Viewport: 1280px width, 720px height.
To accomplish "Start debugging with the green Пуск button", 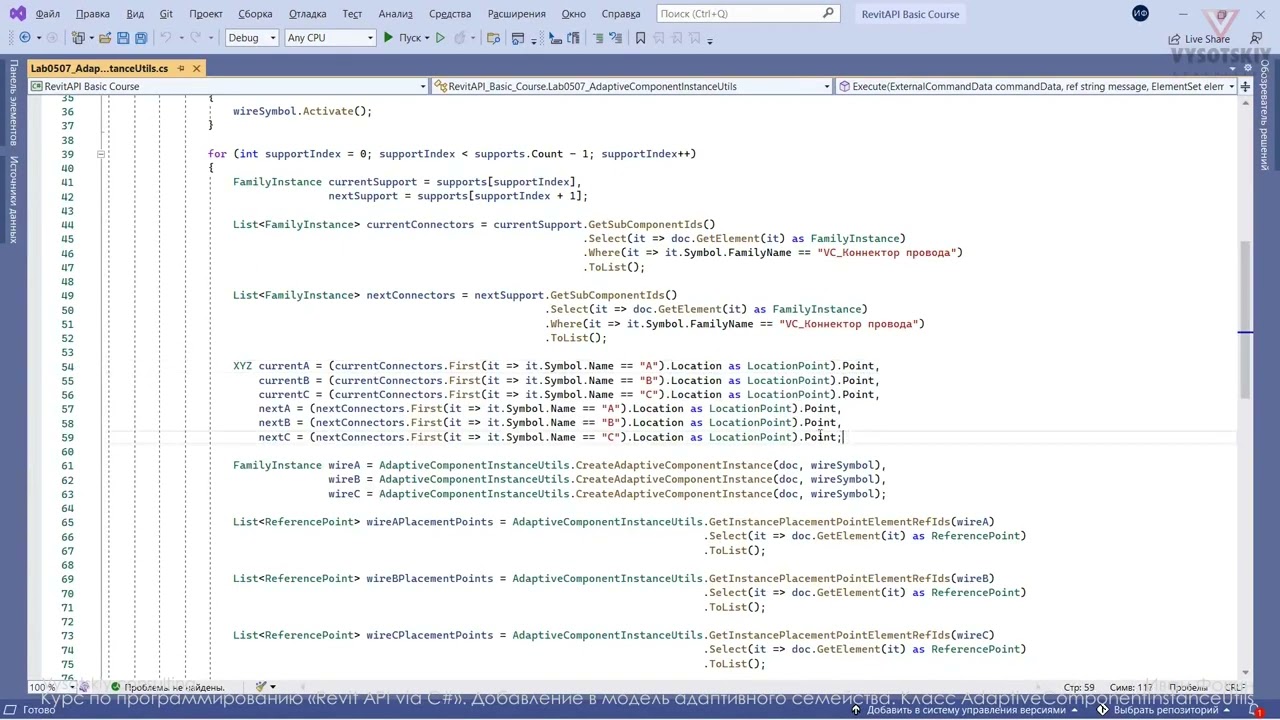I will (x=402, y=38).
